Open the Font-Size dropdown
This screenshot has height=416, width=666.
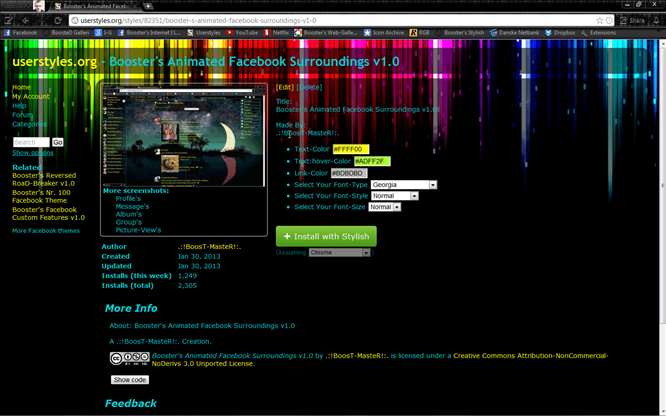384,207
